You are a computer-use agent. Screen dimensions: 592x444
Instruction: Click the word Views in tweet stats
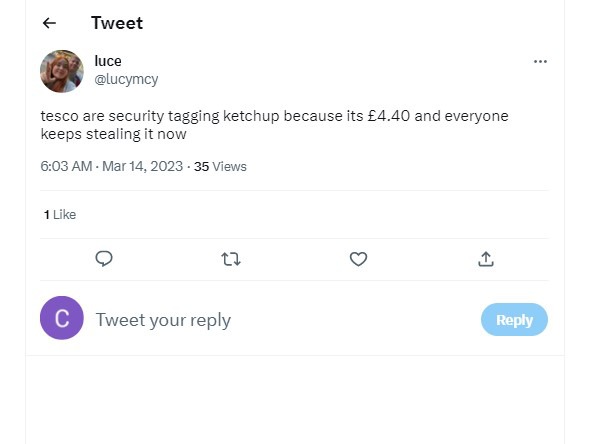229,166
